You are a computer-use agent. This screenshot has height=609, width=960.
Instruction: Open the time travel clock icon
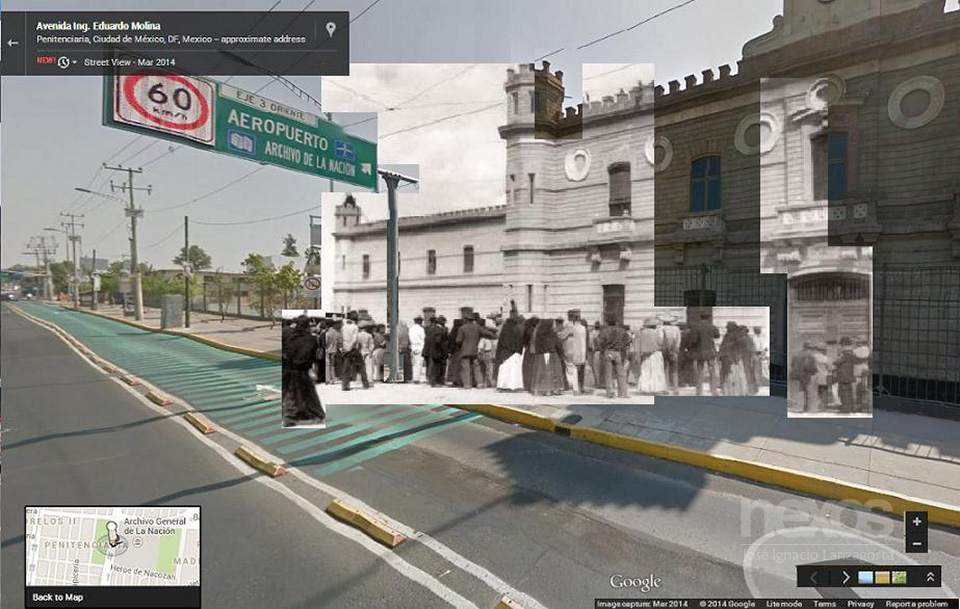(x=64, y=62)
